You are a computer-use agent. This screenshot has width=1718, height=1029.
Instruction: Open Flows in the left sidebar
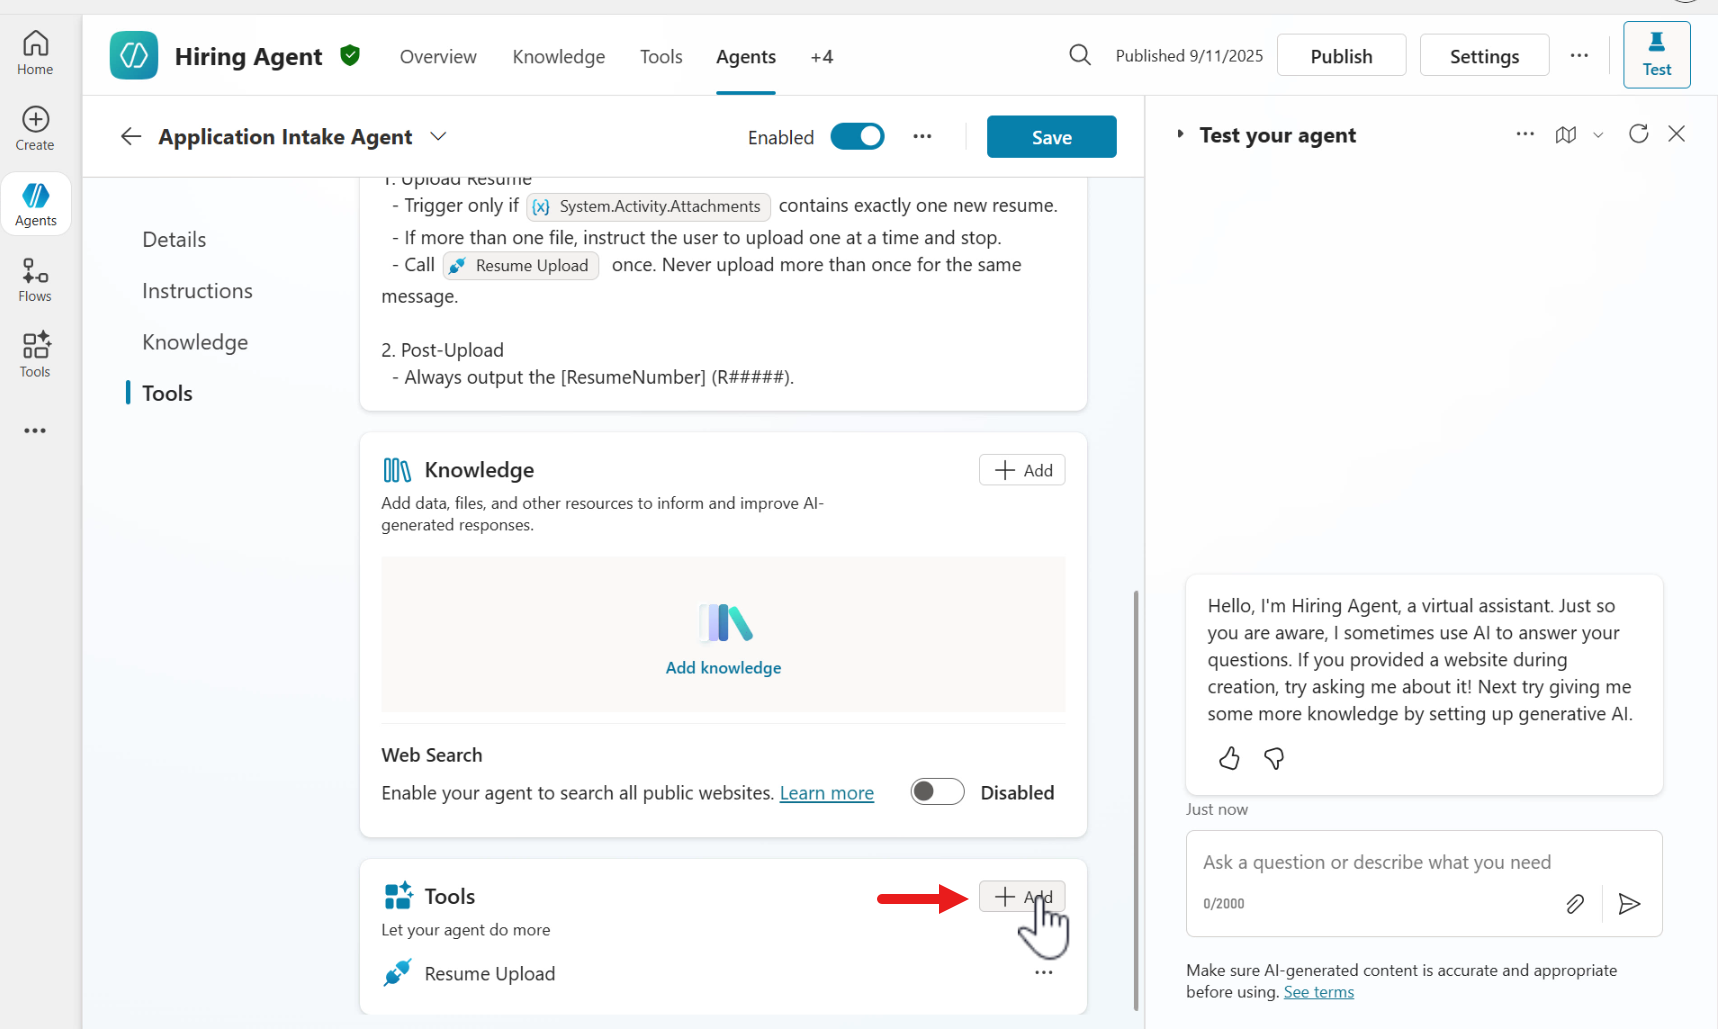coord(35,280)
